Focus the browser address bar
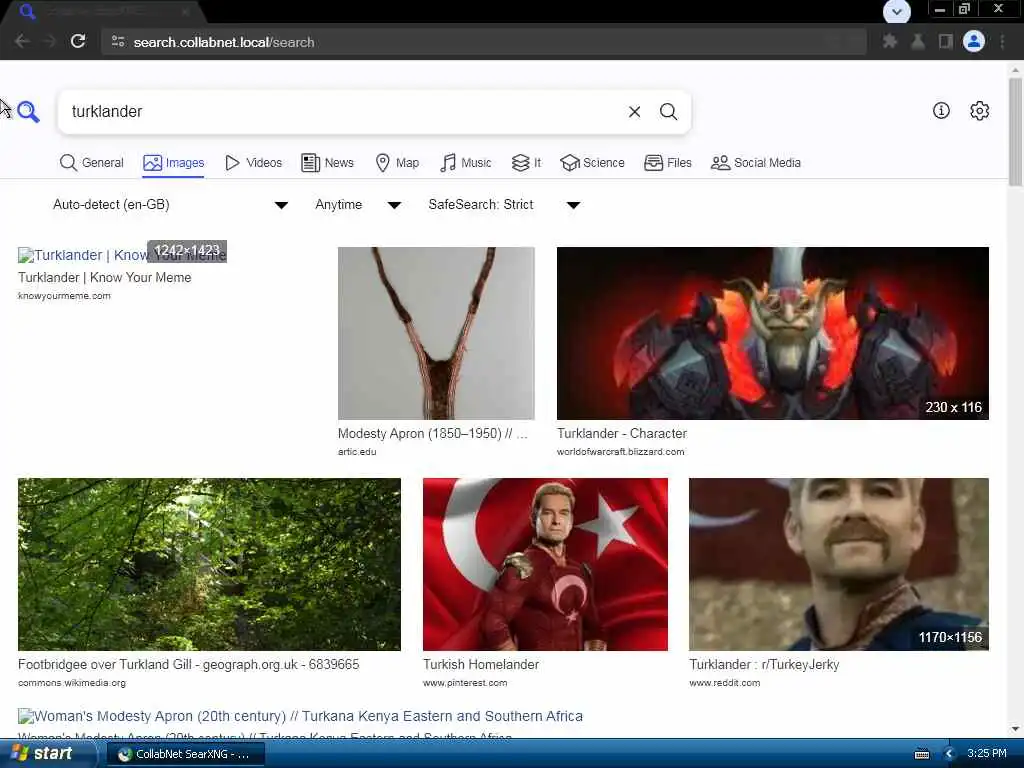Viewport: 1024px width, 768px height. pos(483,42)
